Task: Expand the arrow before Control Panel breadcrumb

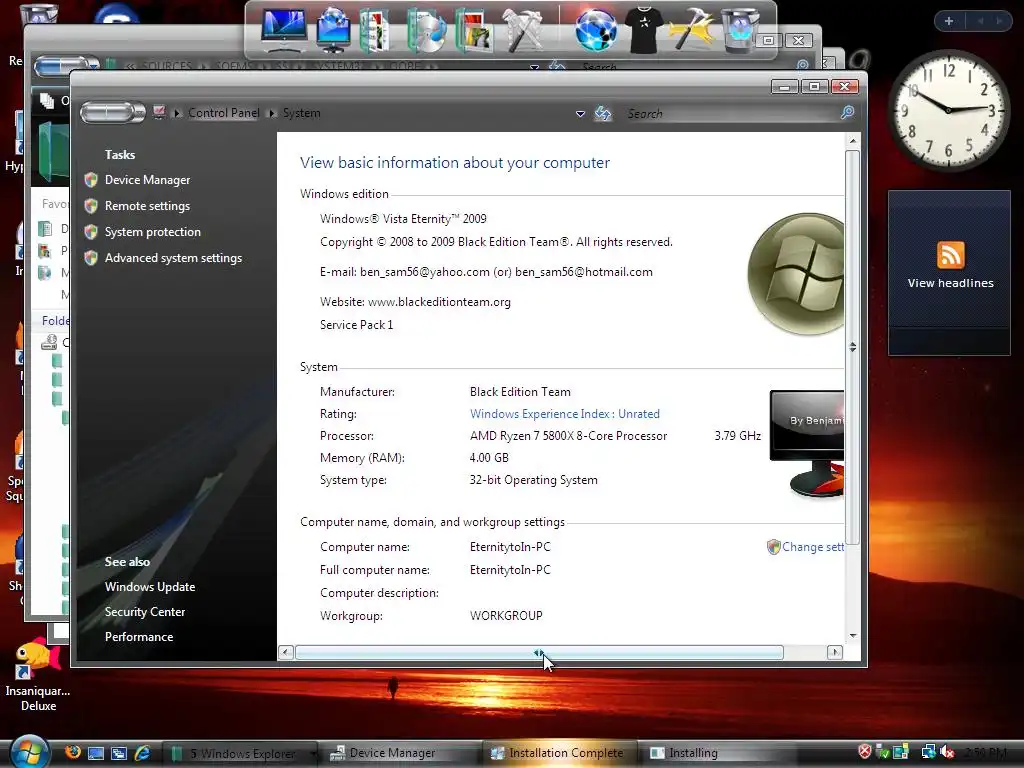Action: tap(177, 113)
